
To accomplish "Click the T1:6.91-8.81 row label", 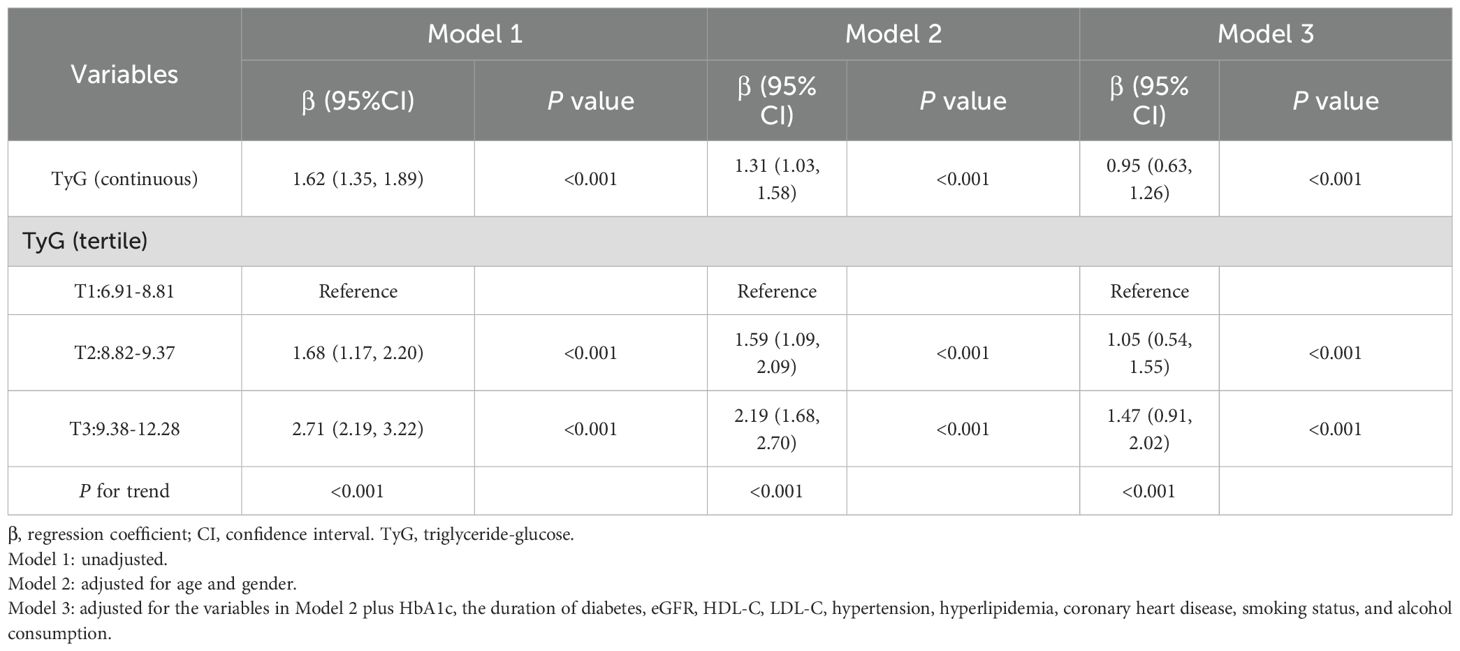I will click(124, 292).
